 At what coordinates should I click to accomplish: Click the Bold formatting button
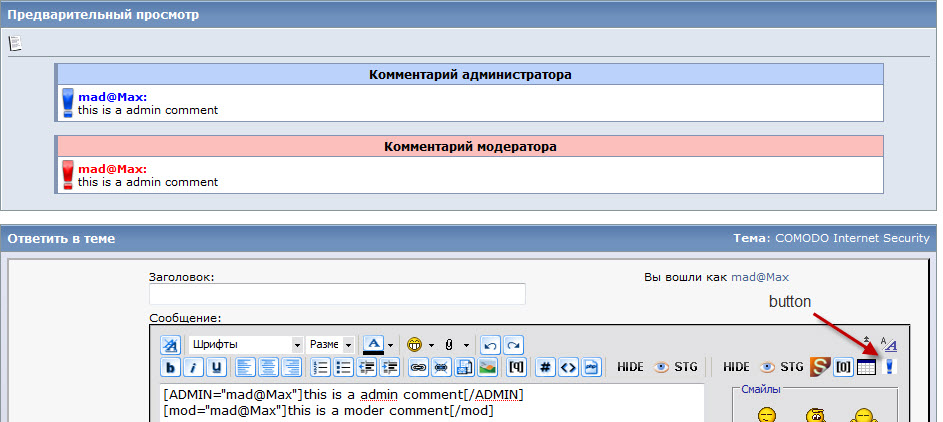click(x=170, y=367)
